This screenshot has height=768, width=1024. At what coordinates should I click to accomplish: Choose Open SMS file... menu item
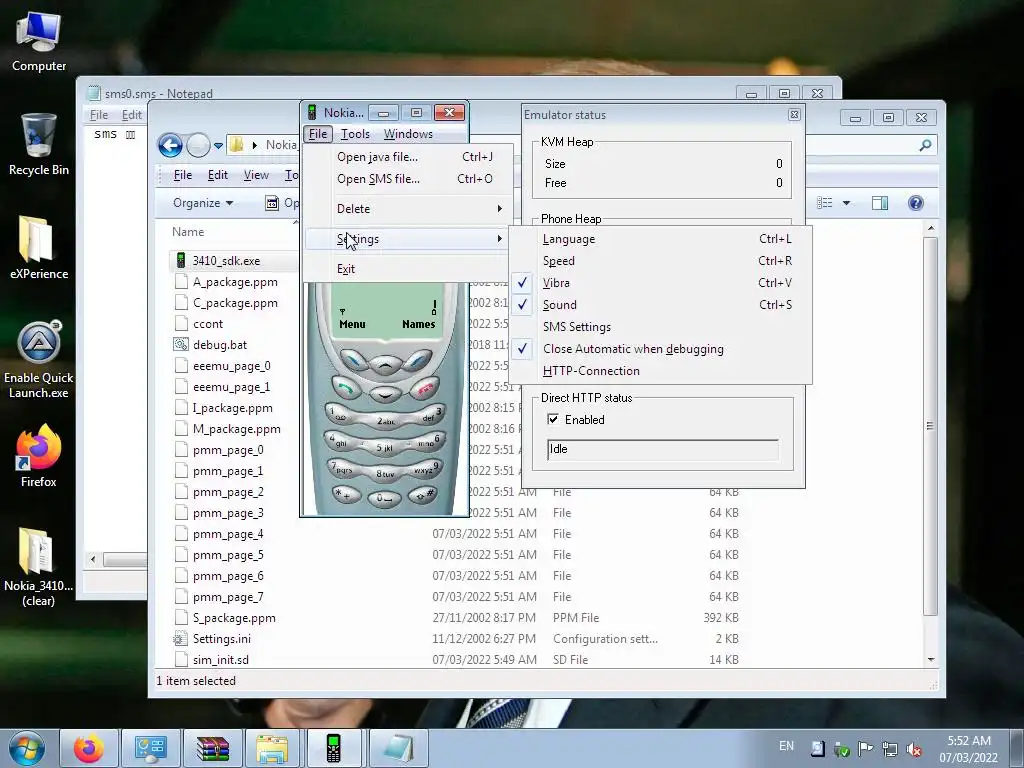tap(407, 179)
